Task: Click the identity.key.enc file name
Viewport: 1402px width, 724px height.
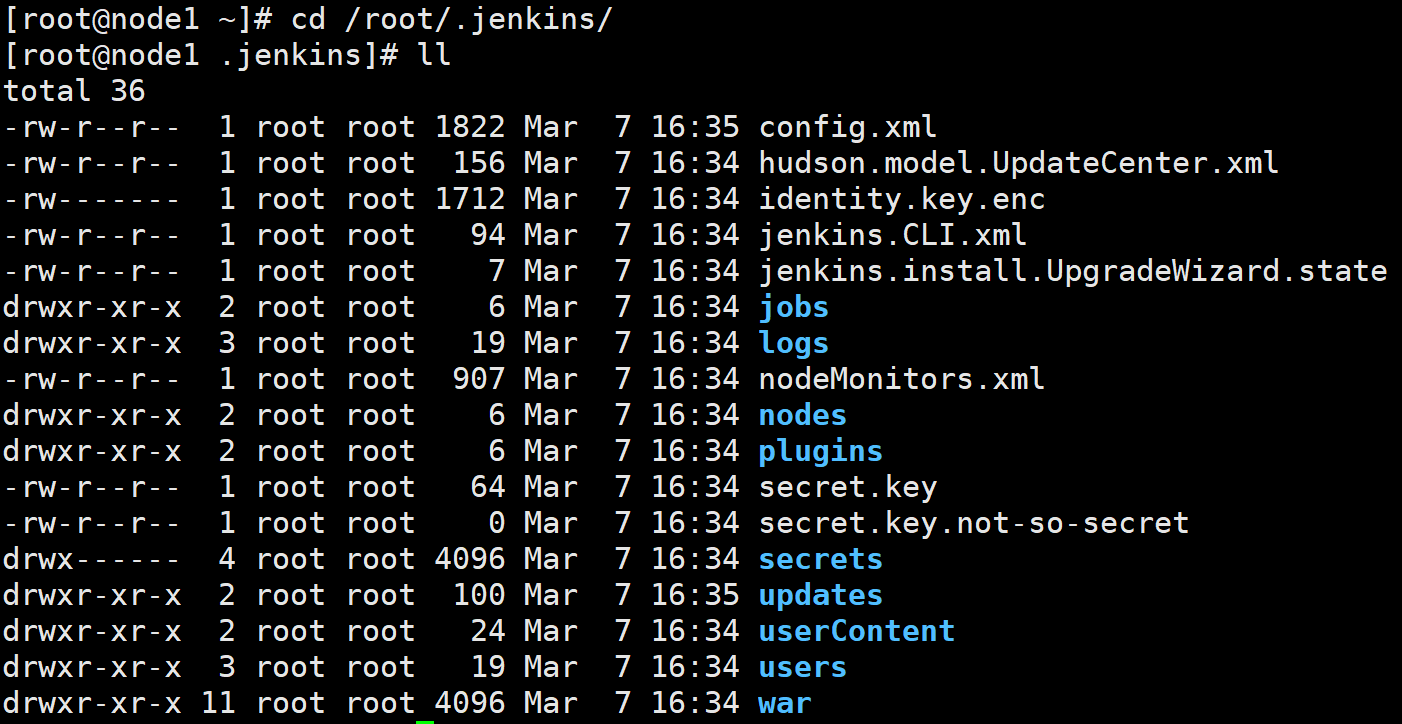Action: click(x=902, y=199)
